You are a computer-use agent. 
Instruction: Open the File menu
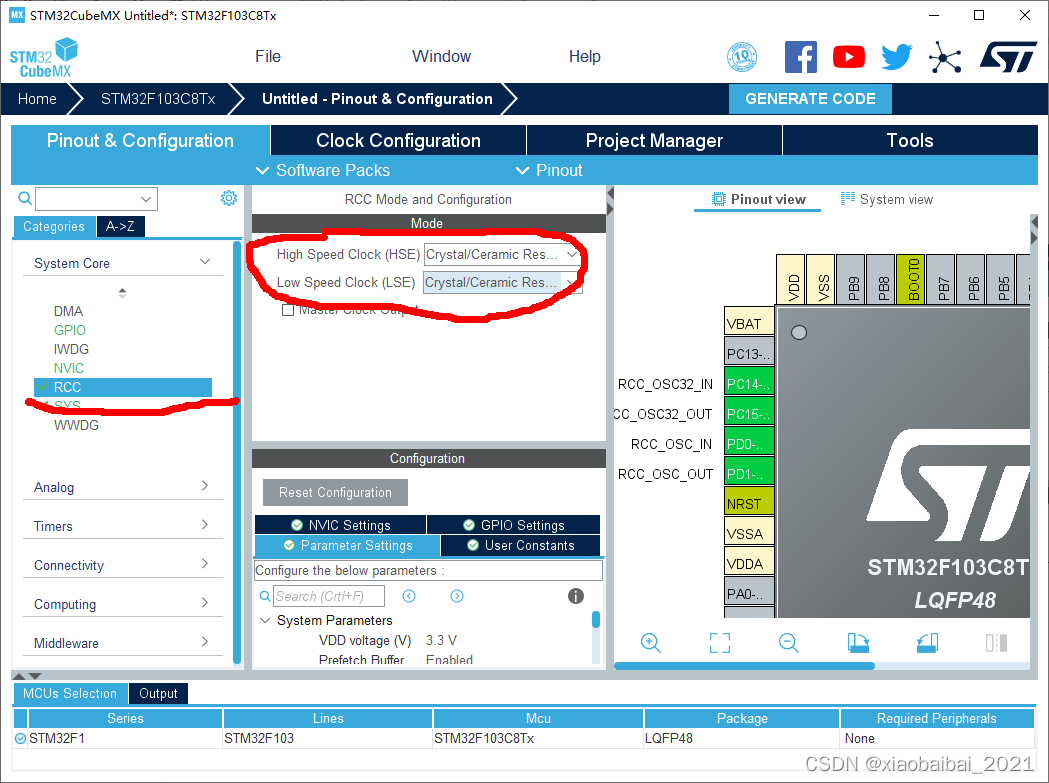click(x=268, y=56)
